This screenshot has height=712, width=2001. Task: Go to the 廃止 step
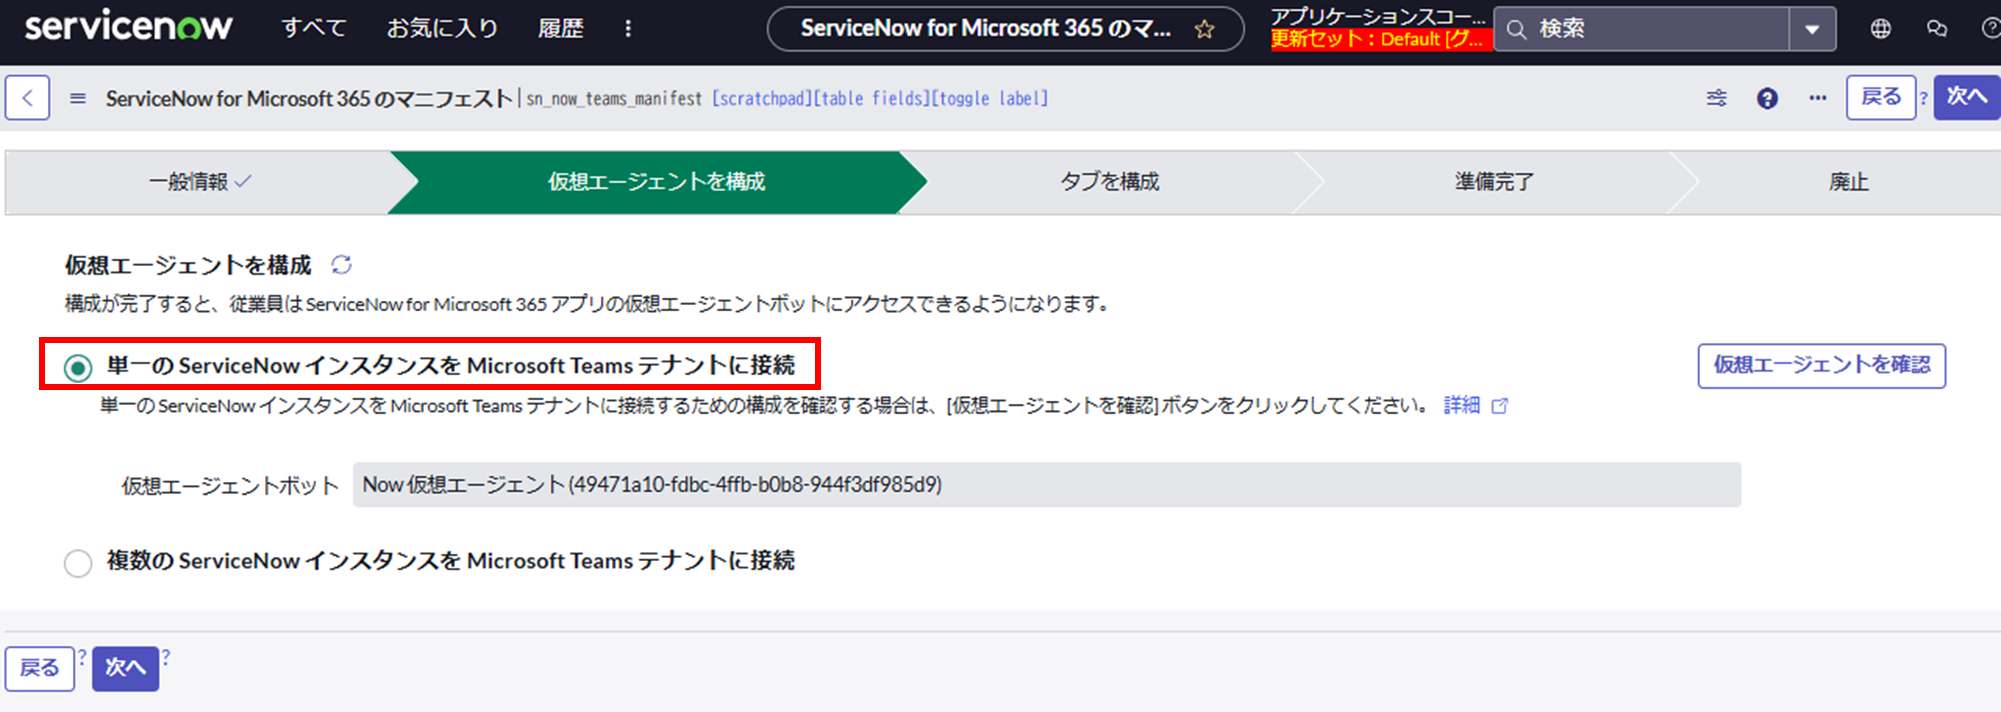pos(1848,182)
